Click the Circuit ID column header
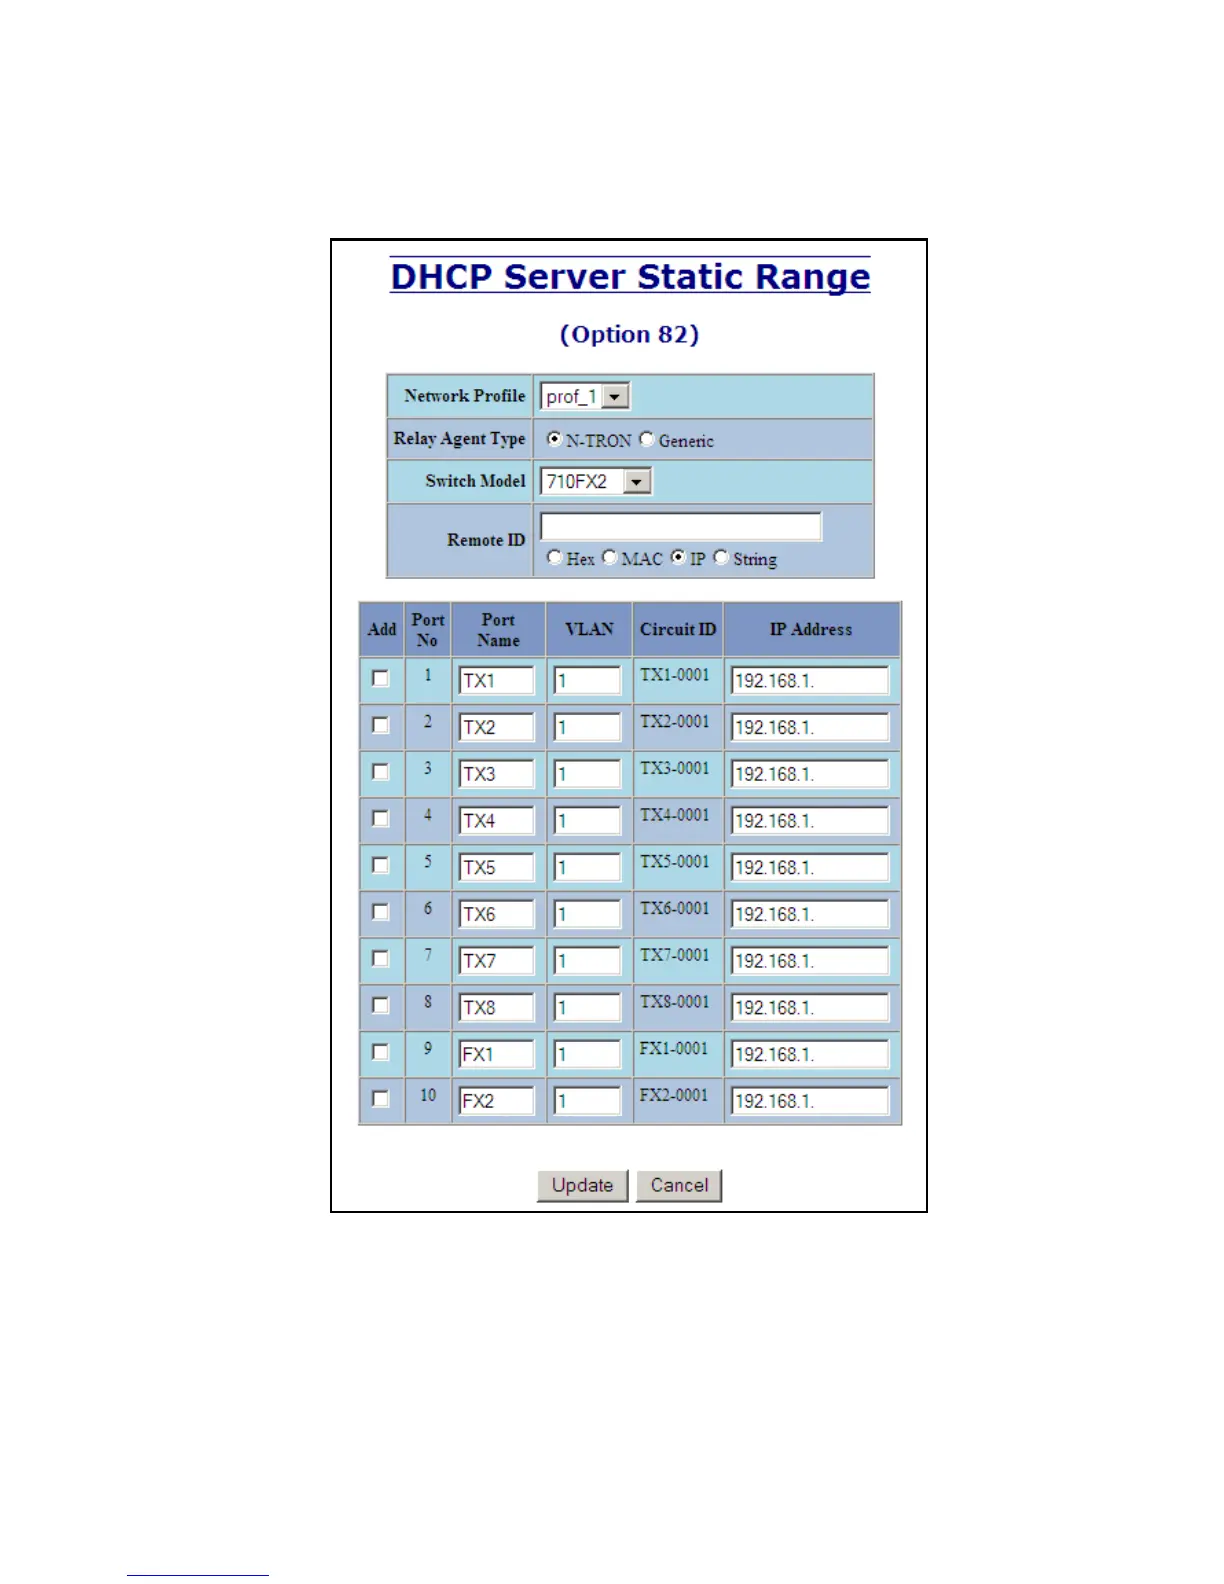This screenshot has height=1584, width=1224. pos(678,629)
